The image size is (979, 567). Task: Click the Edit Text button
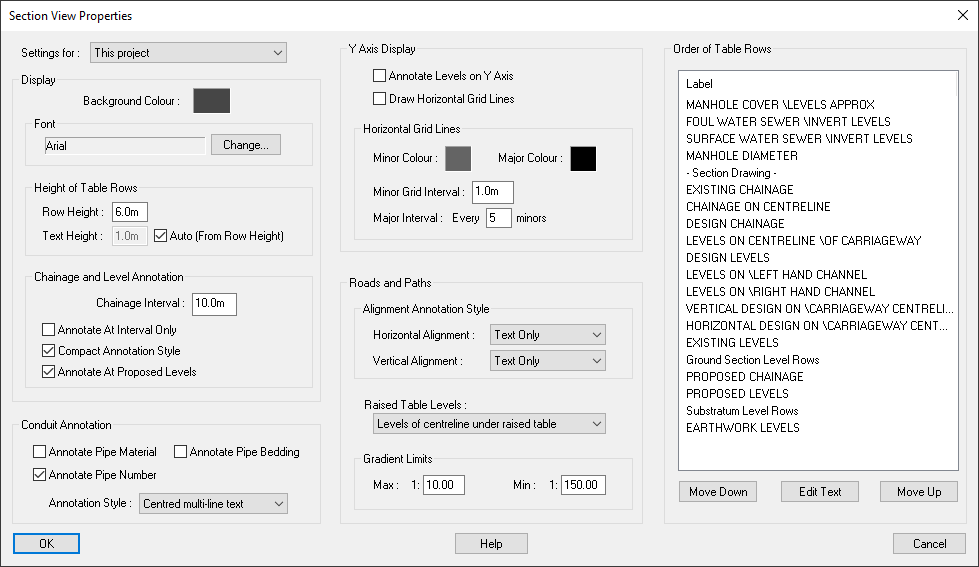click(x=819, y=492)
